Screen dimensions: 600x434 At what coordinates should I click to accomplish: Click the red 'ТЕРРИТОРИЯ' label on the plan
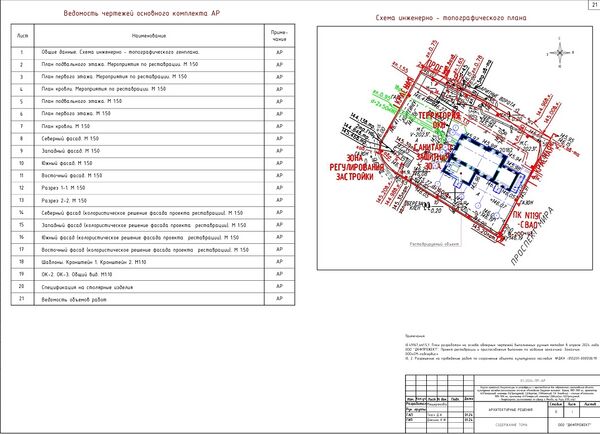click(x=439, y=116)
